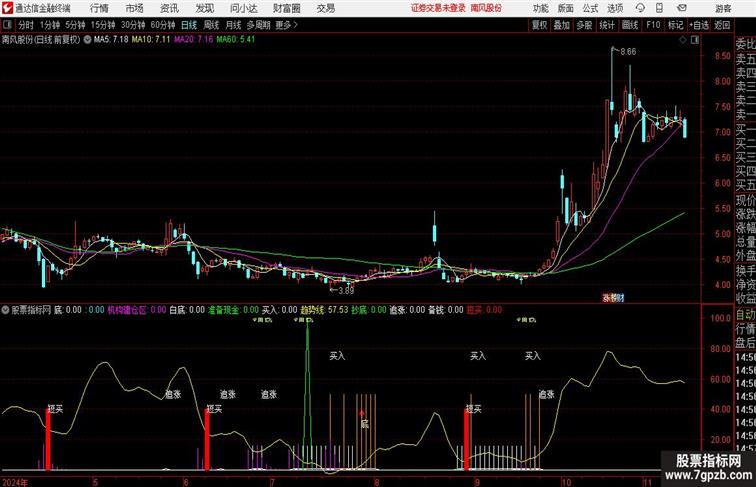Open the 选项 menu
Viewport: 756px width, 487px height.
(615, 8)
